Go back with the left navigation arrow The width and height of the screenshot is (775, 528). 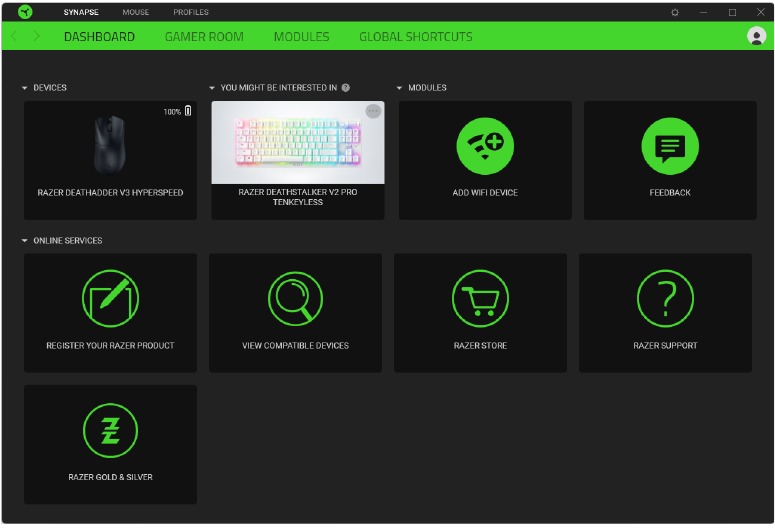pyautogui.click(x=14, y=36)
